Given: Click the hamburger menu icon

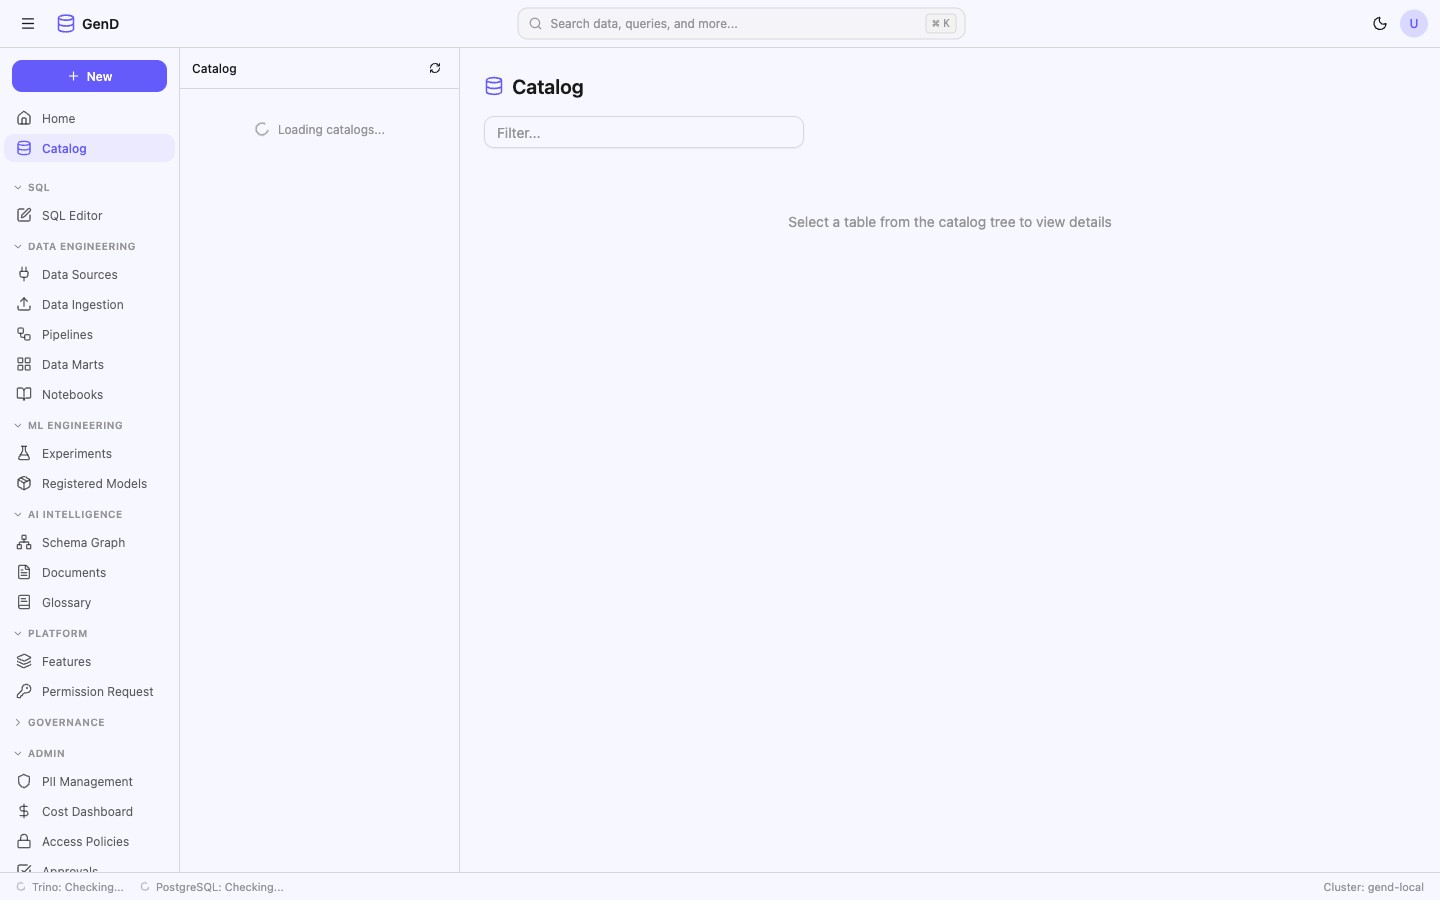Looking at the screenshot, I should pyautogui.click(x=28, y=24).
